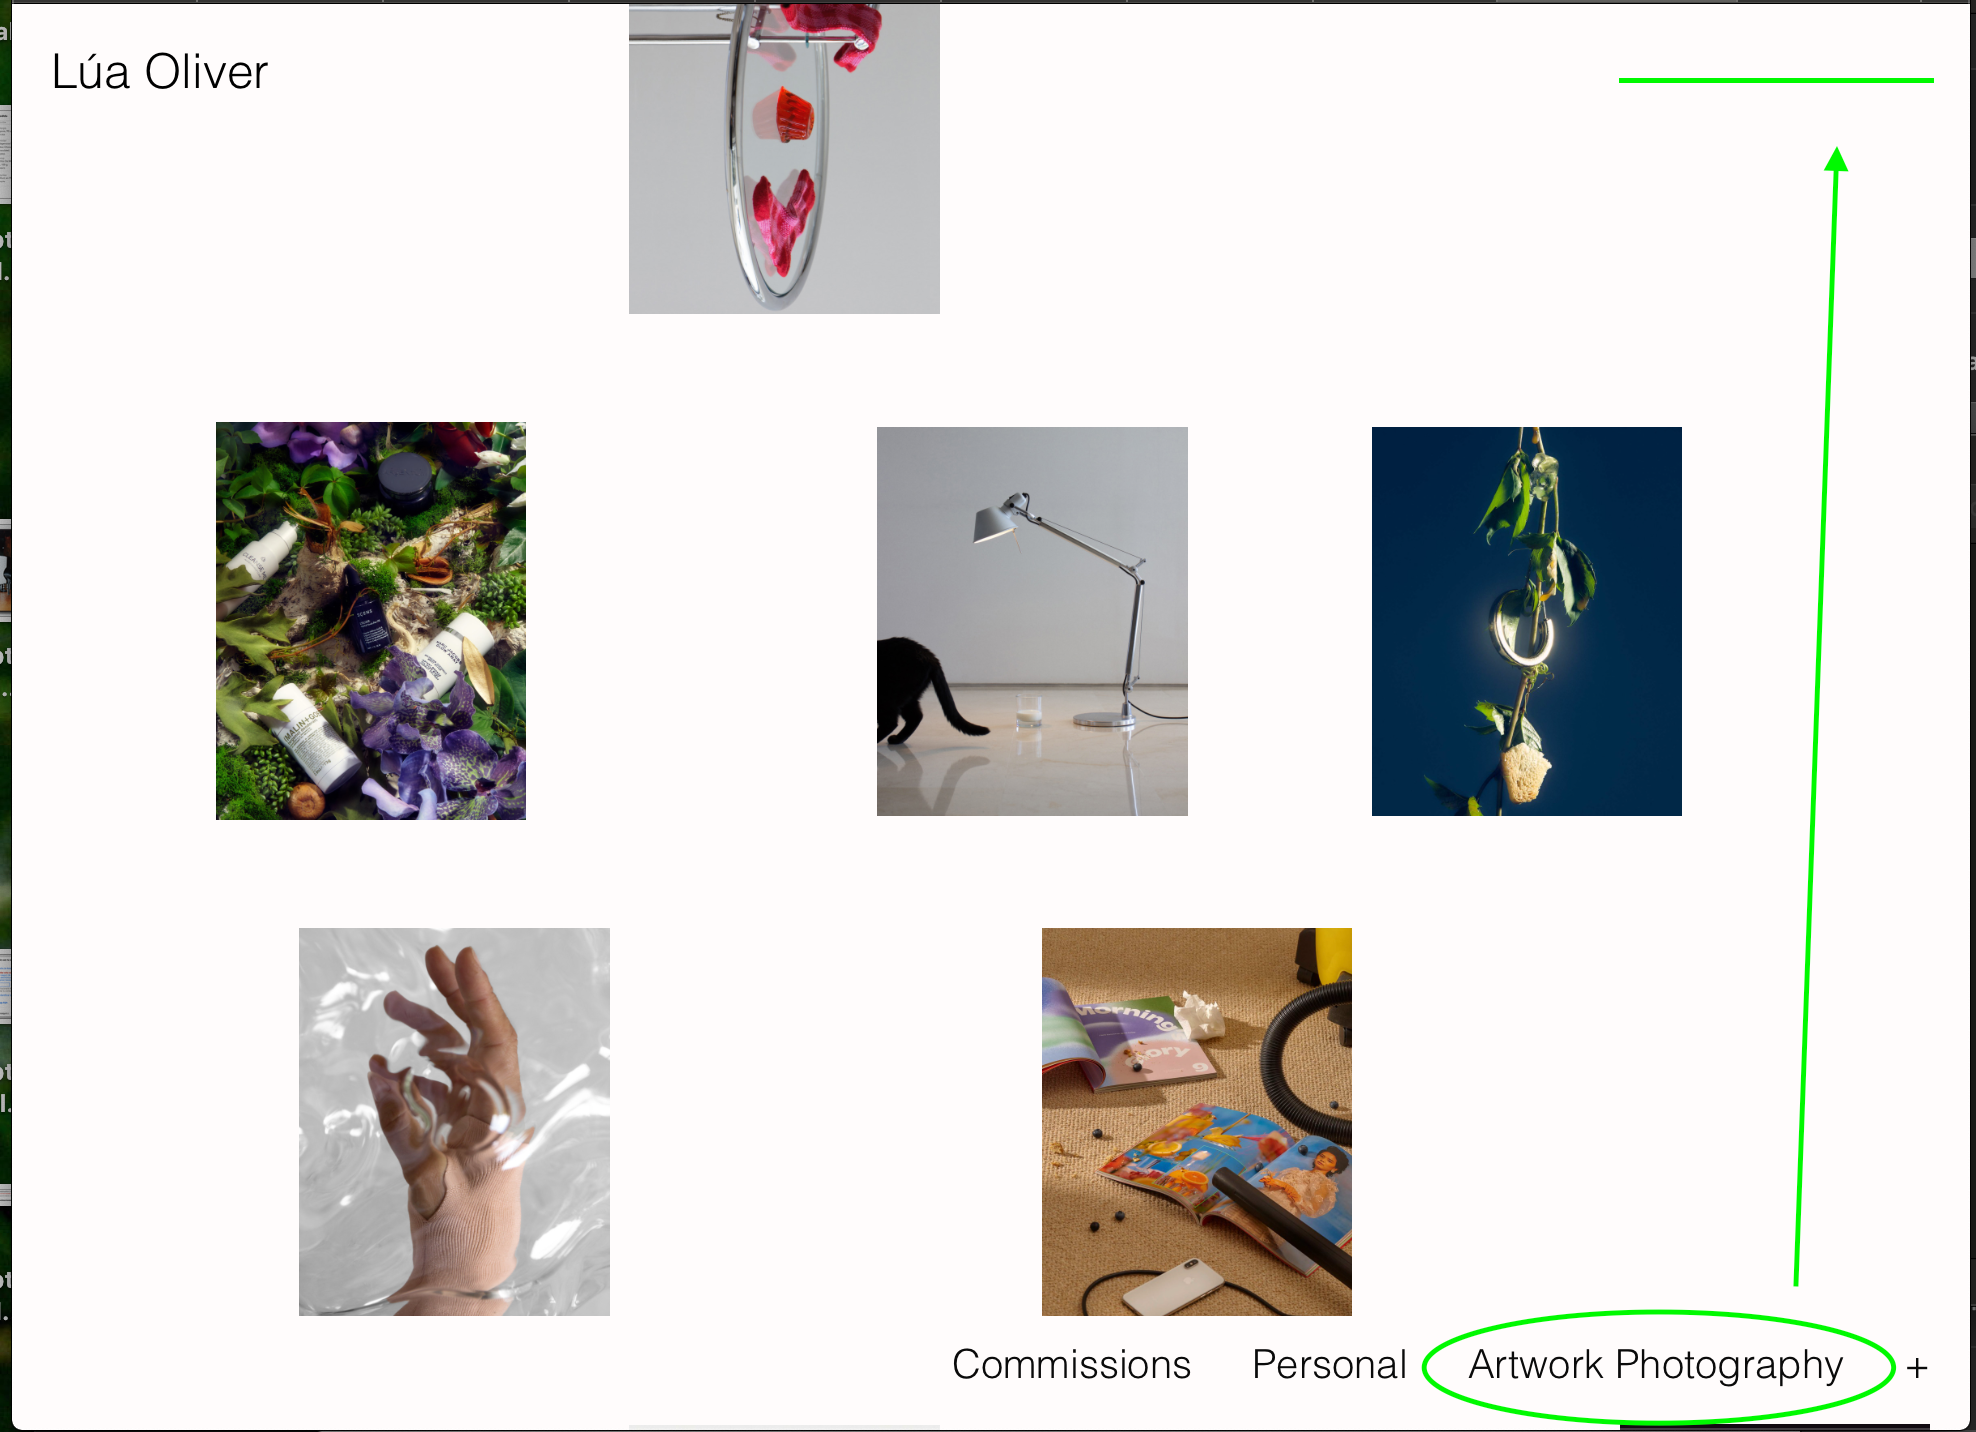1976x1432 pixels.
Task: Open the hand in clear plastic photo
Action: point(454,1122)
